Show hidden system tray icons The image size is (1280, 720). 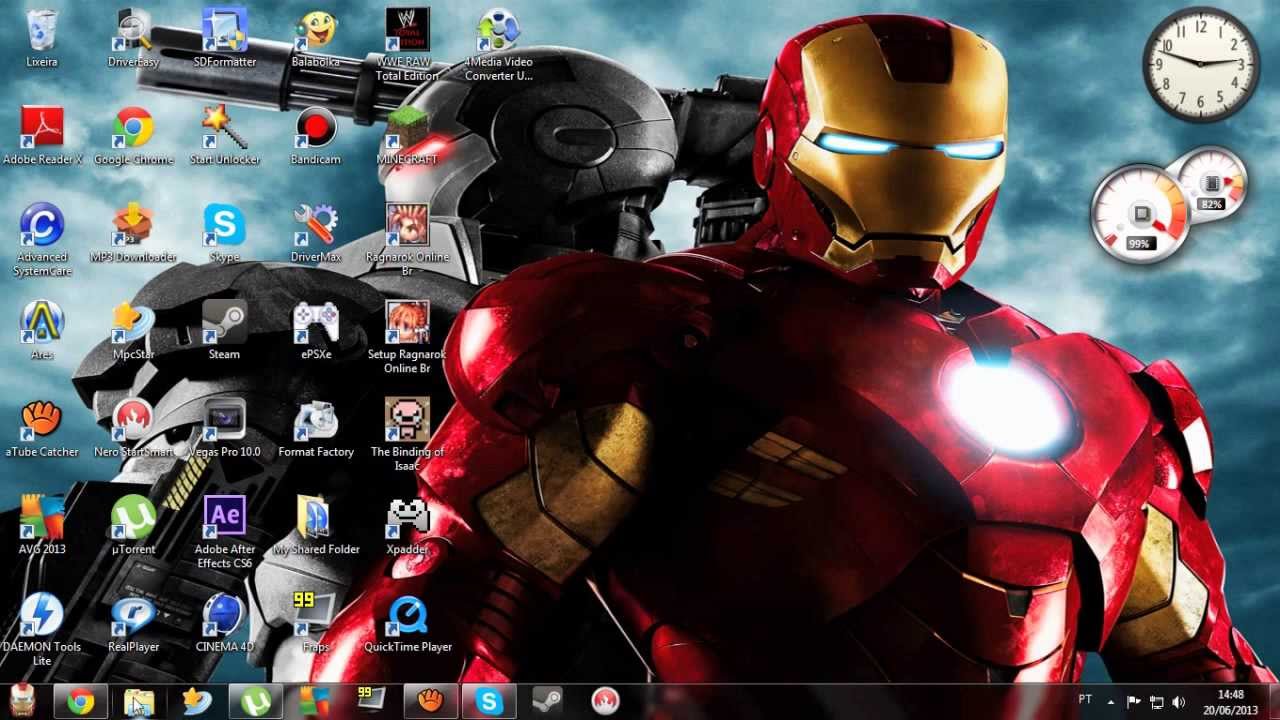click(x=1112, y=701)
